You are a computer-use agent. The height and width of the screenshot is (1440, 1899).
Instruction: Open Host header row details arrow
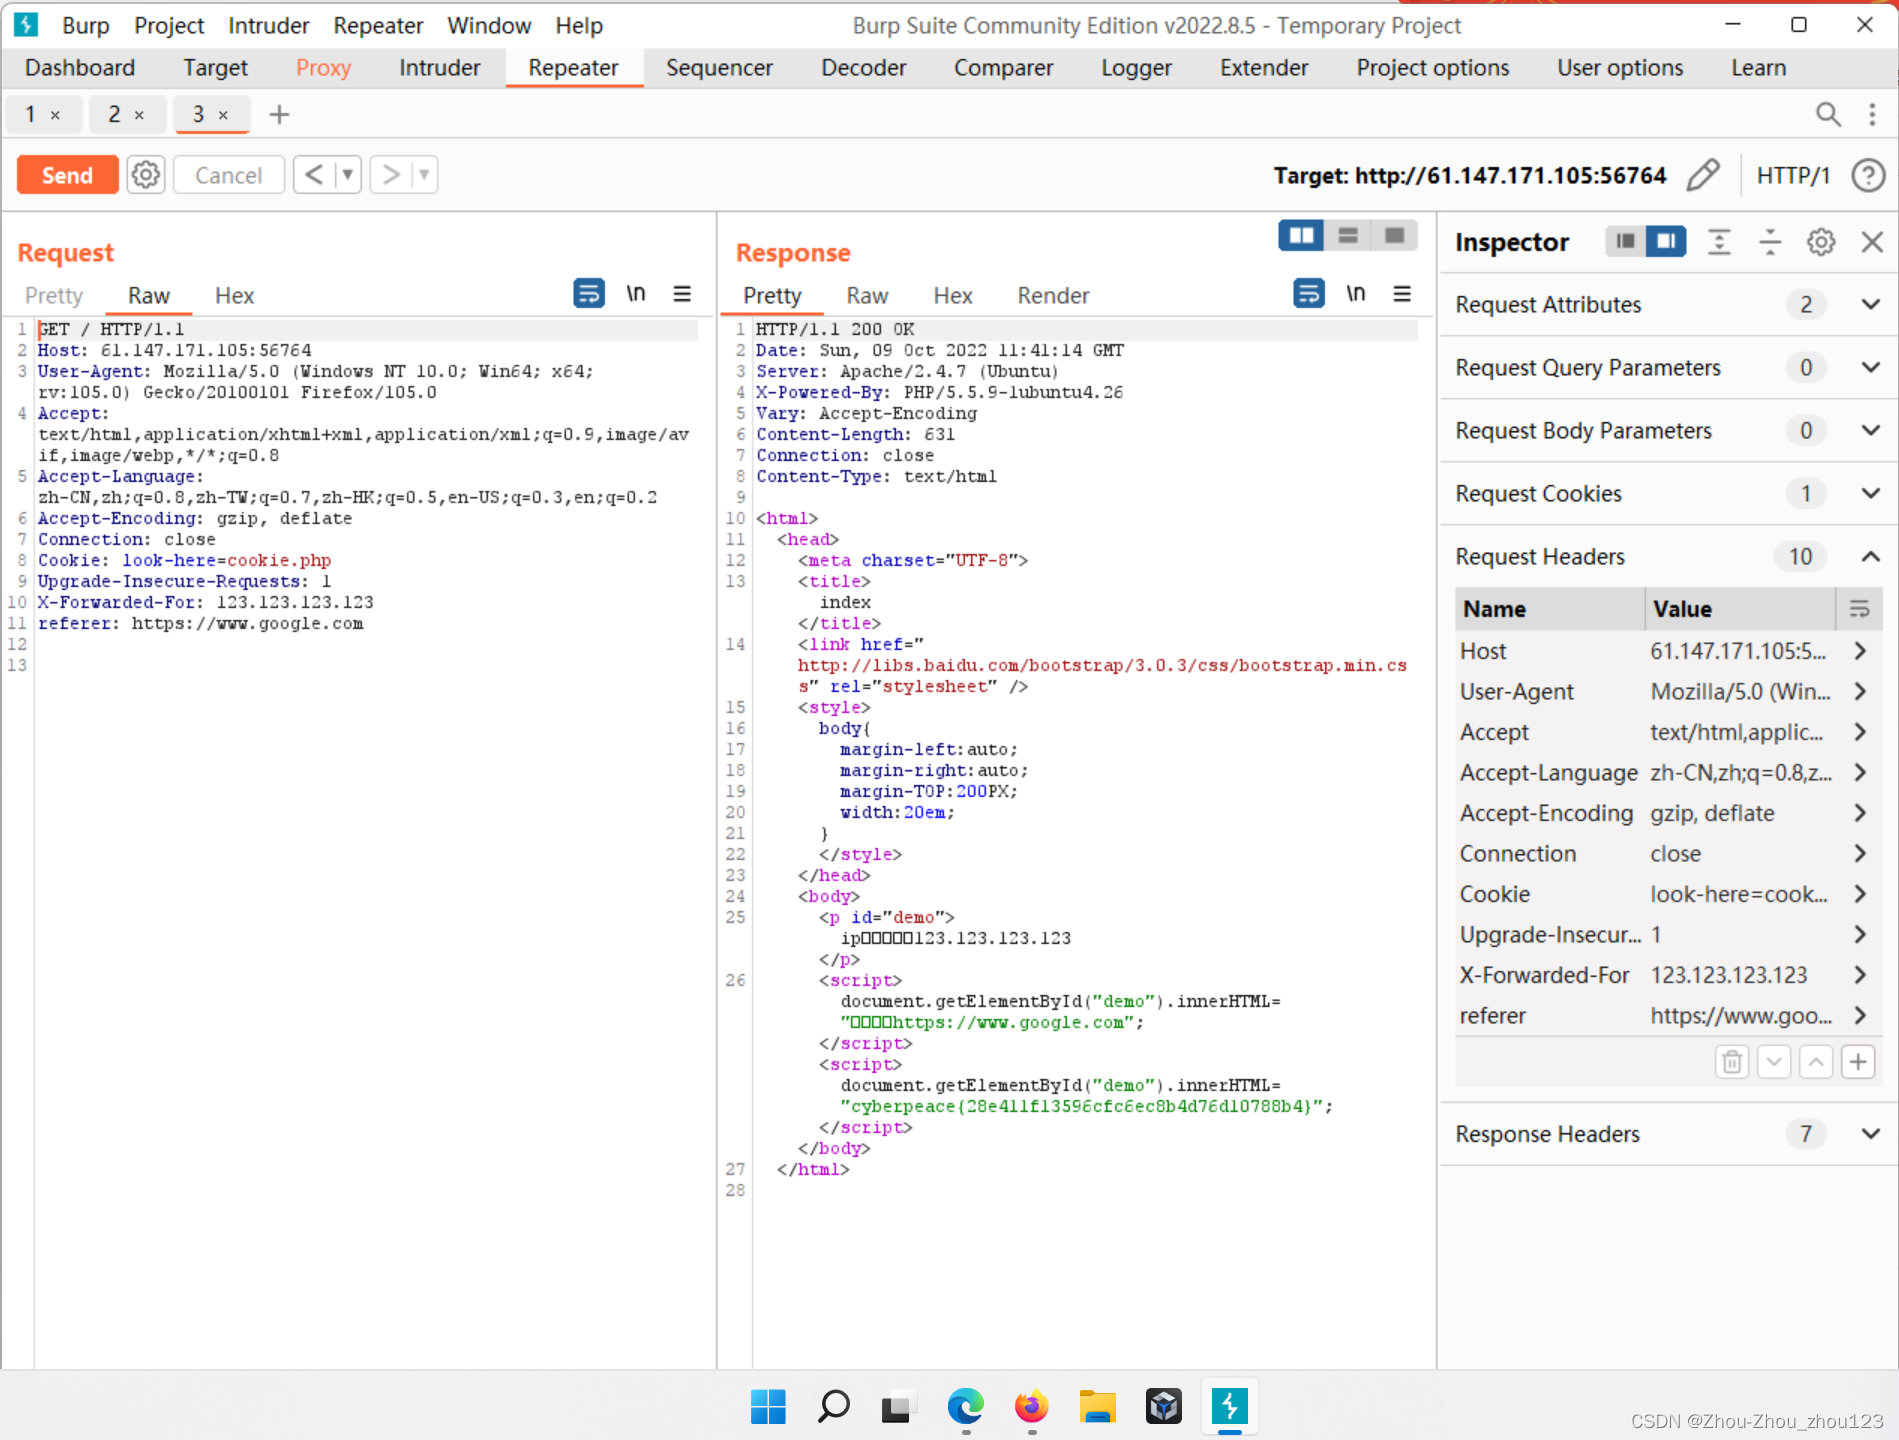point(1860,651)
